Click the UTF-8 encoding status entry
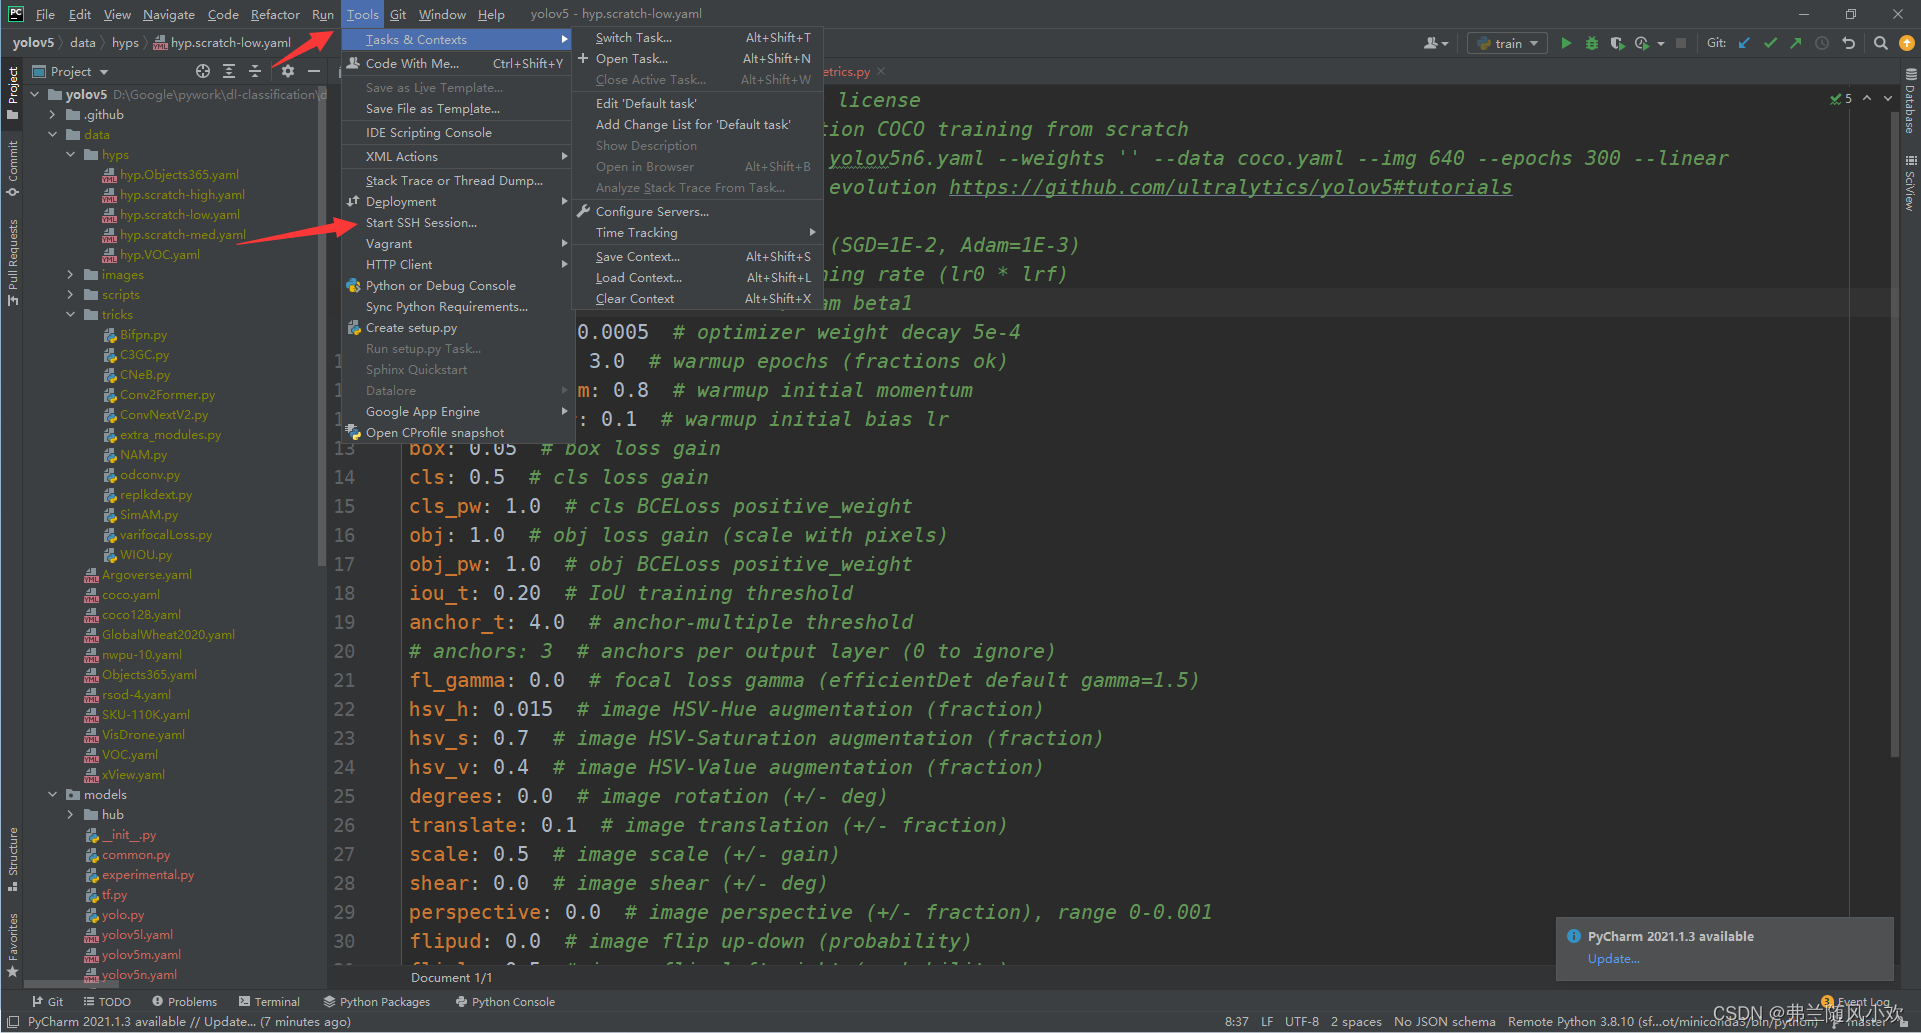The height and width of the screenshot is (1033, 1921). pos(1301,1021)
